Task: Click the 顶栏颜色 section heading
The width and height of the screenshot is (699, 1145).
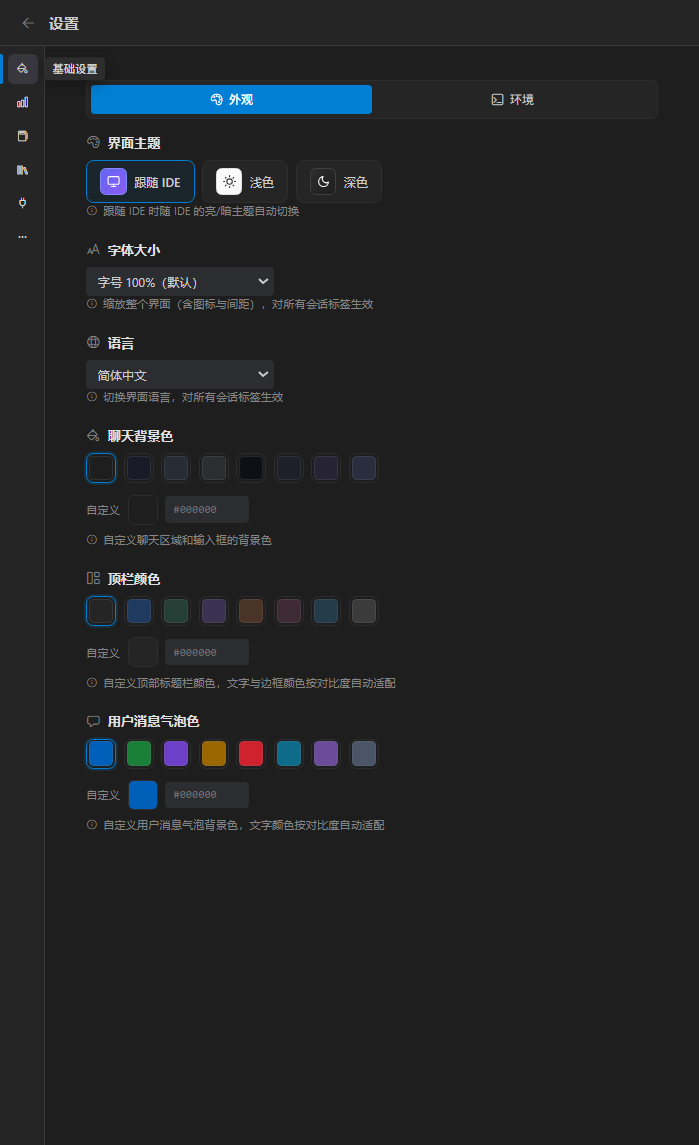Action: coord(134,579)
